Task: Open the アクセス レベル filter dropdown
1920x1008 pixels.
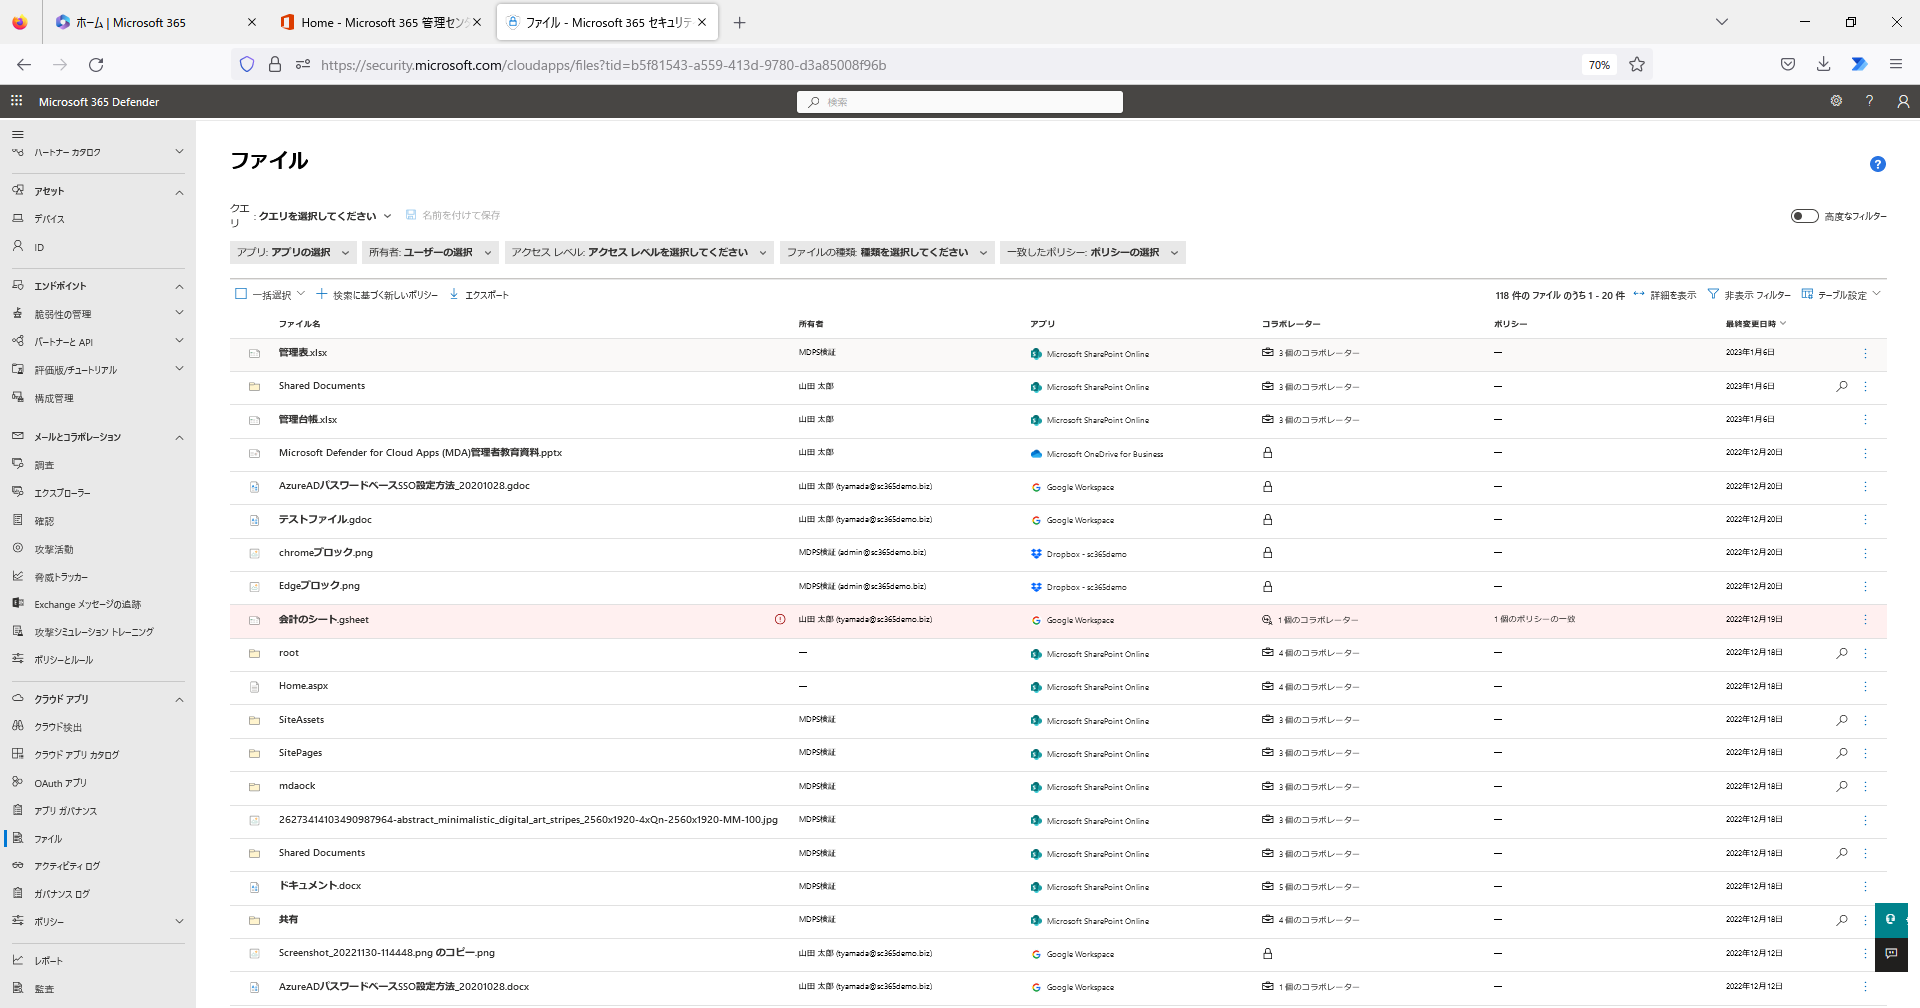Action: pos(639,252)
